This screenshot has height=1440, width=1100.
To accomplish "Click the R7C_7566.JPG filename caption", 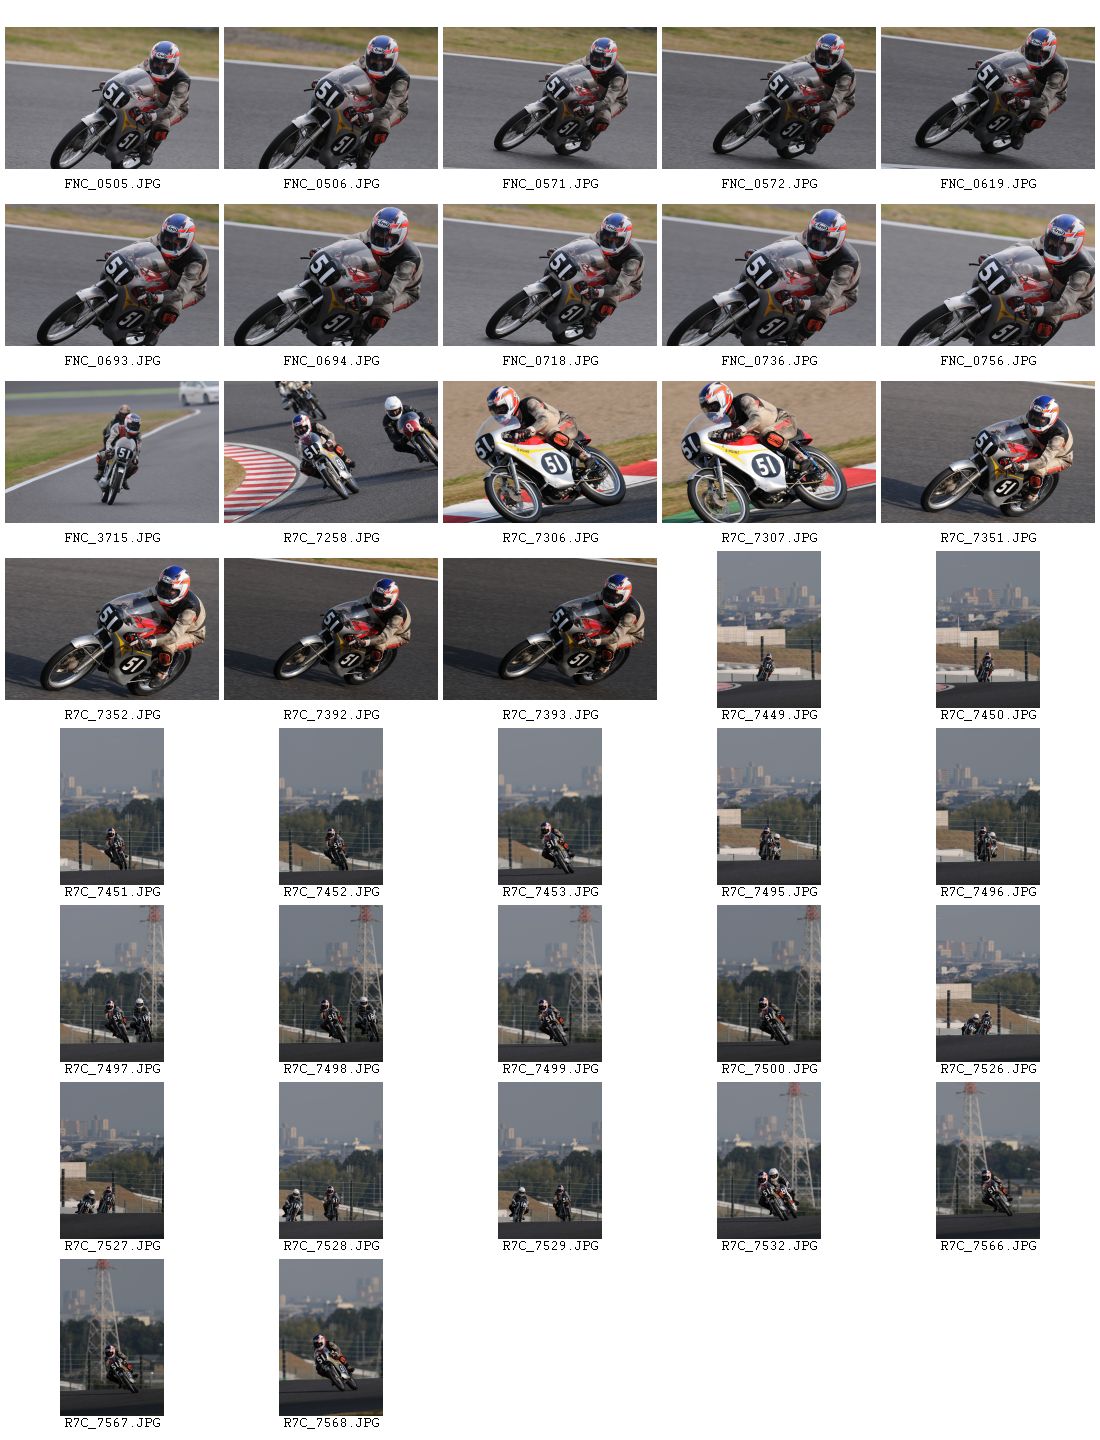I will pyautogui.click(x=988, y=1246).
